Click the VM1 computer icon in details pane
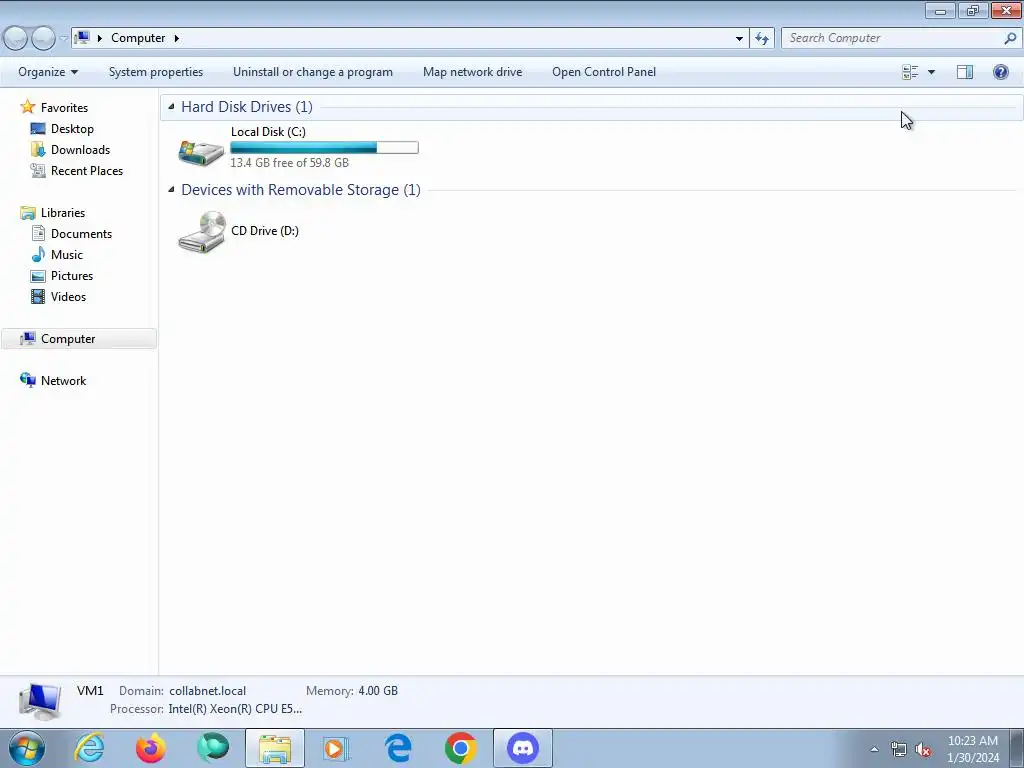Screen dimensions: 1024x768 39,701
